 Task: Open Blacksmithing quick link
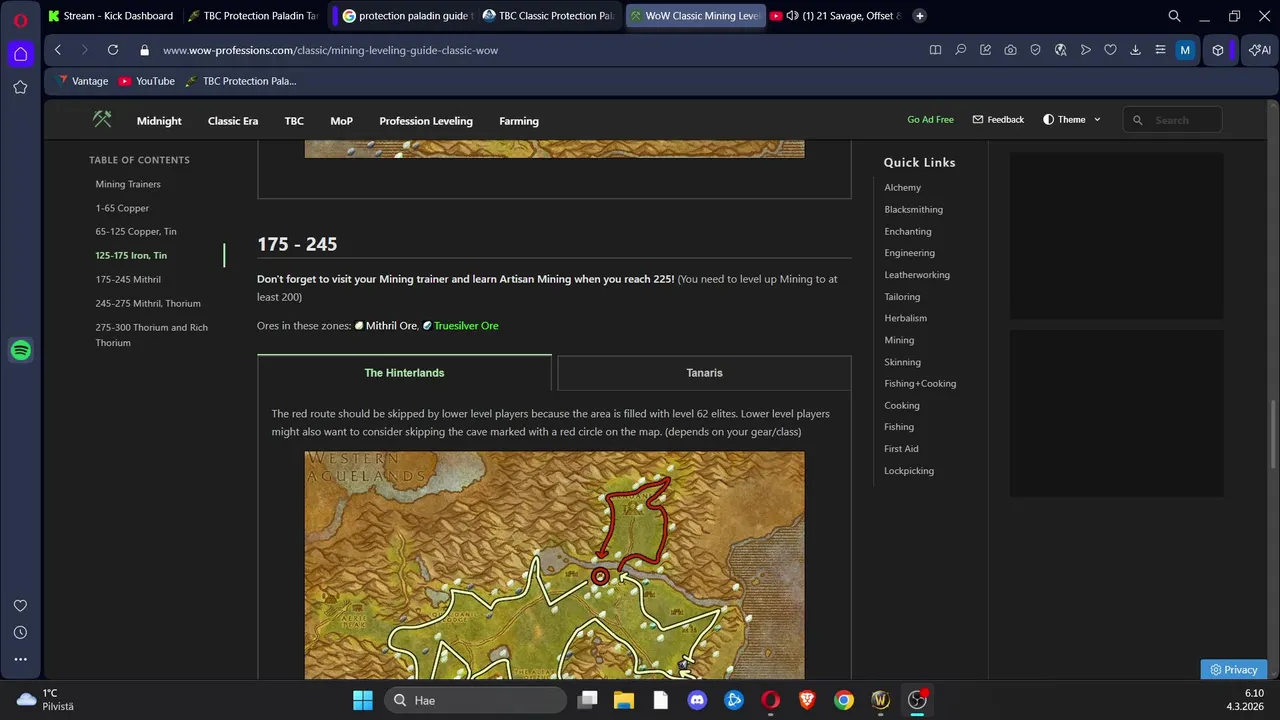(913, 210)
